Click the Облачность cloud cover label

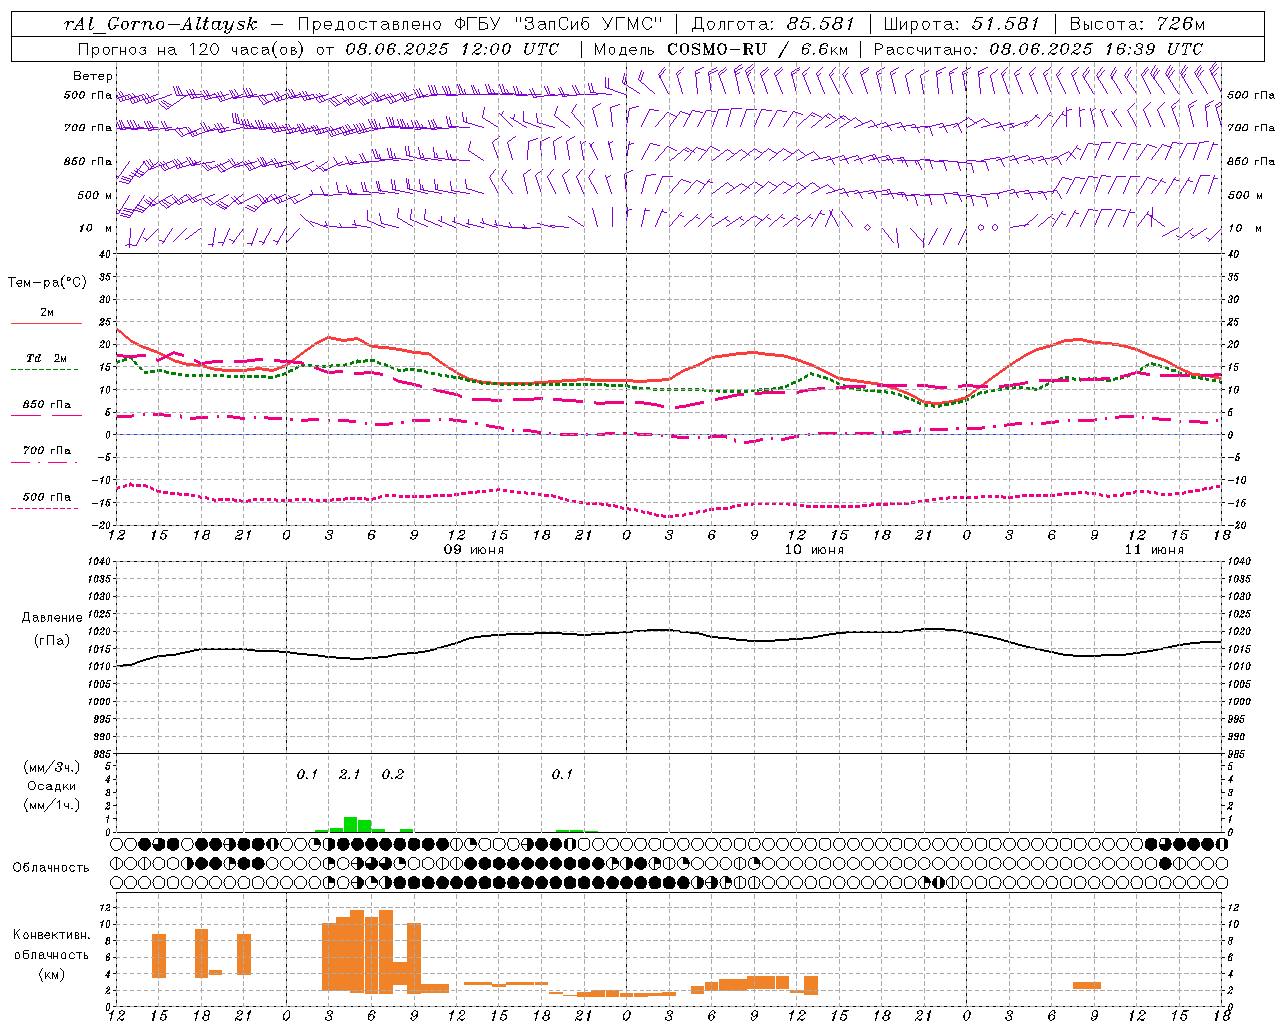point(51,868)
